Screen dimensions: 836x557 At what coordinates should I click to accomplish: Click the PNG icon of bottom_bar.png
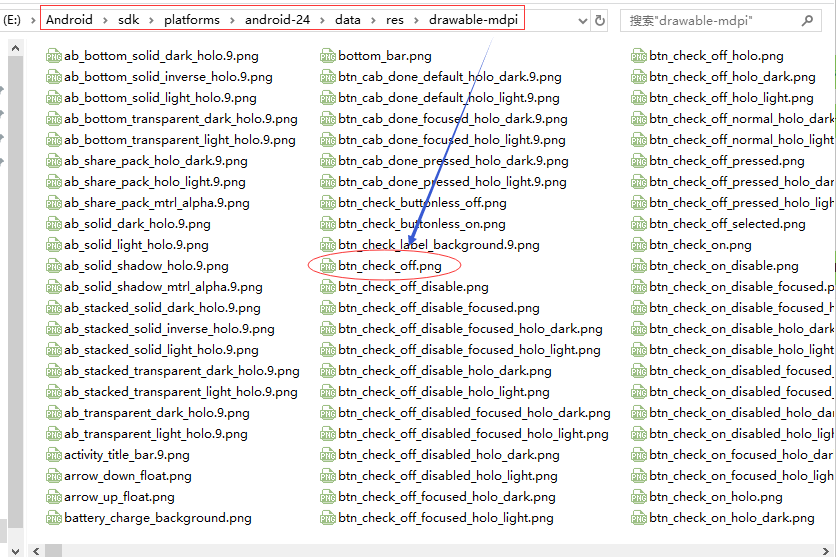(x=328, y=56)
